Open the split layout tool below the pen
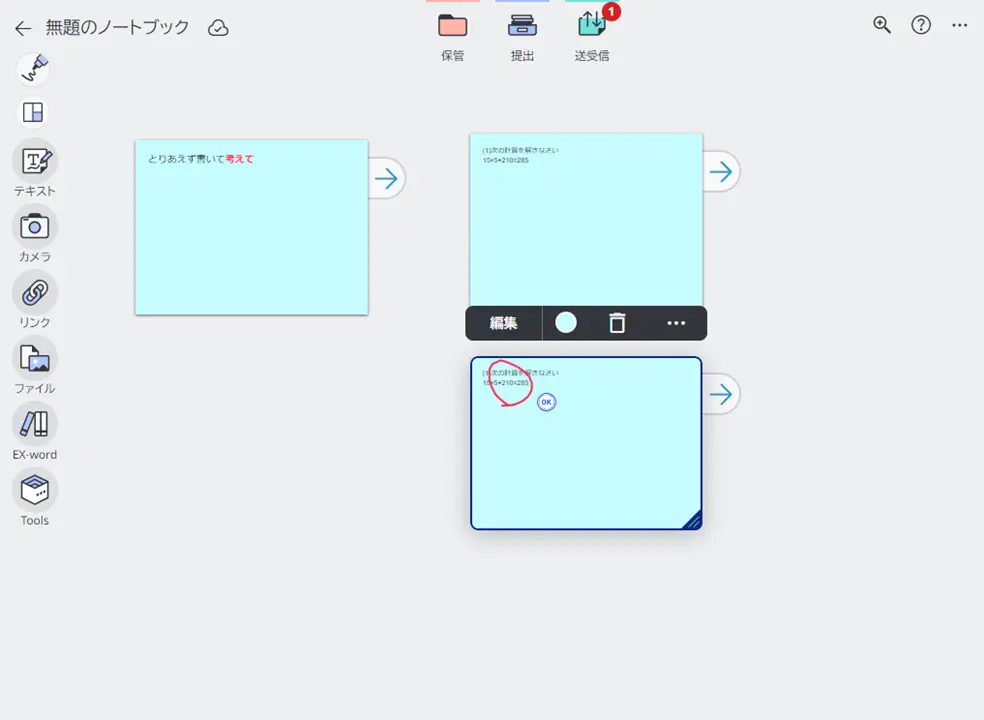Screen dimensions: 984x720 (x=34, y=112)
